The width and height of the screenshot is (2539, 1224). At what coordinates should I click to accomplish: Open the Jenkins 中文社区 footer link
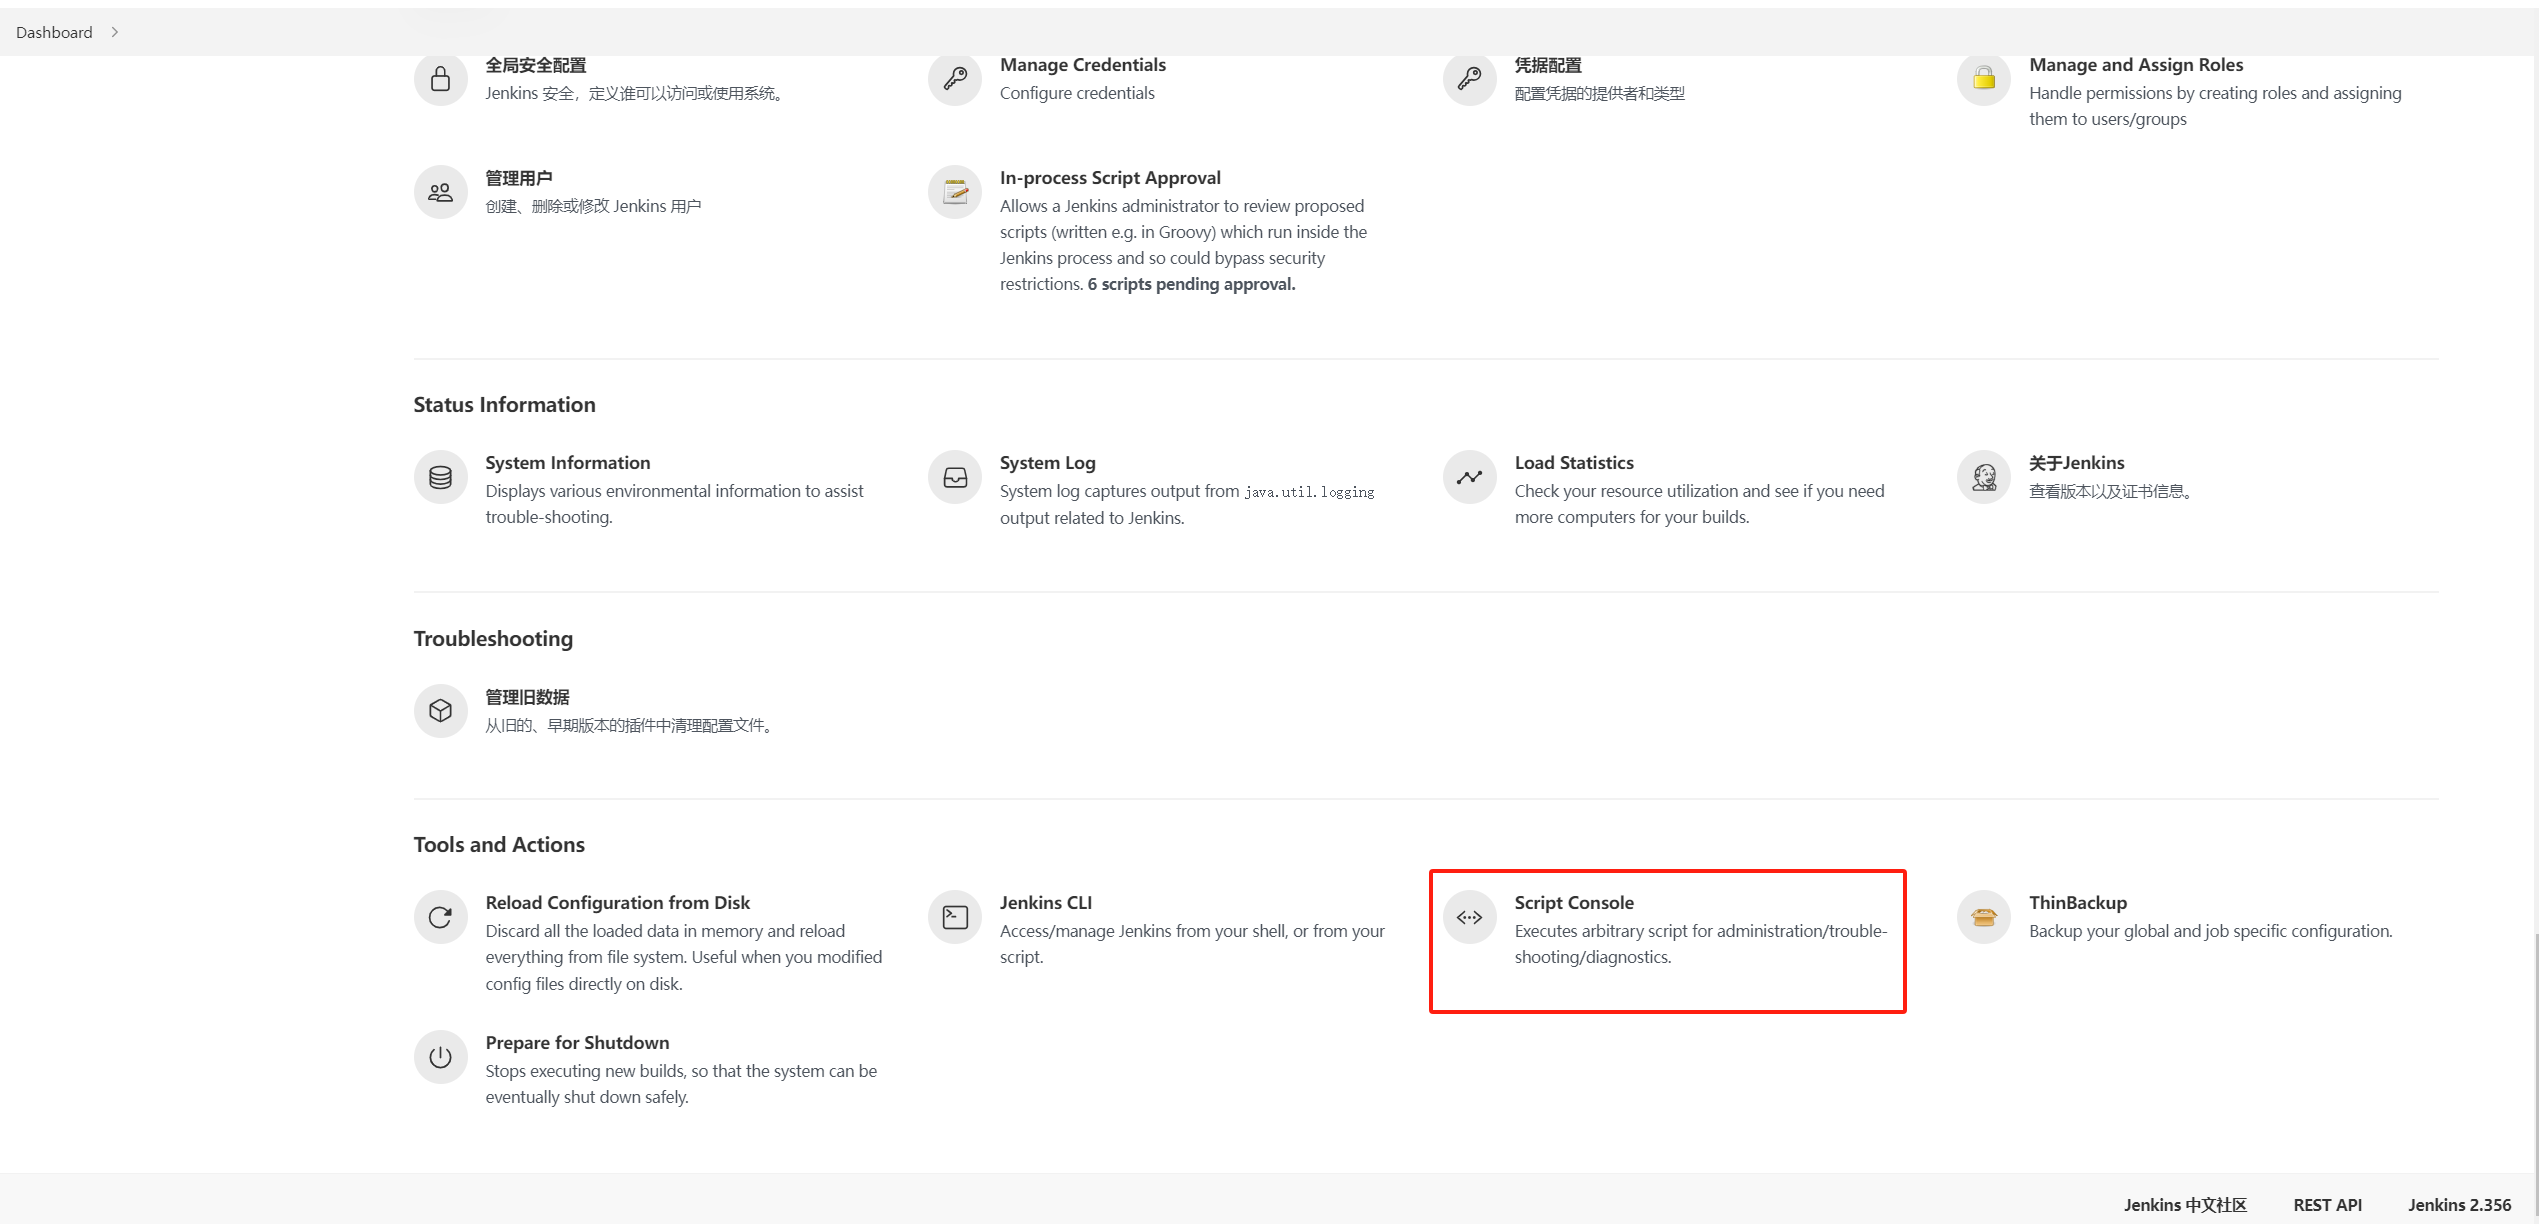click(x=2185, y=1205)
